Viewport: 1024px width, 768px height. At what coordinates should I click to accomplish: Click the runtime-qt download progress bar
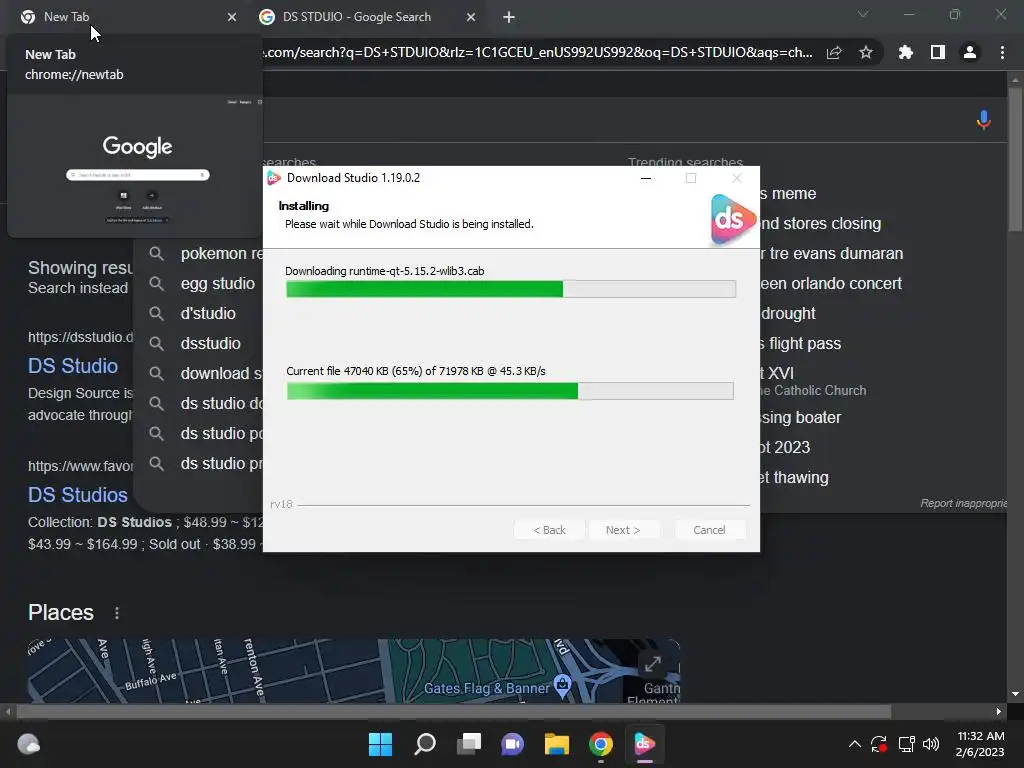coord(511,289)
